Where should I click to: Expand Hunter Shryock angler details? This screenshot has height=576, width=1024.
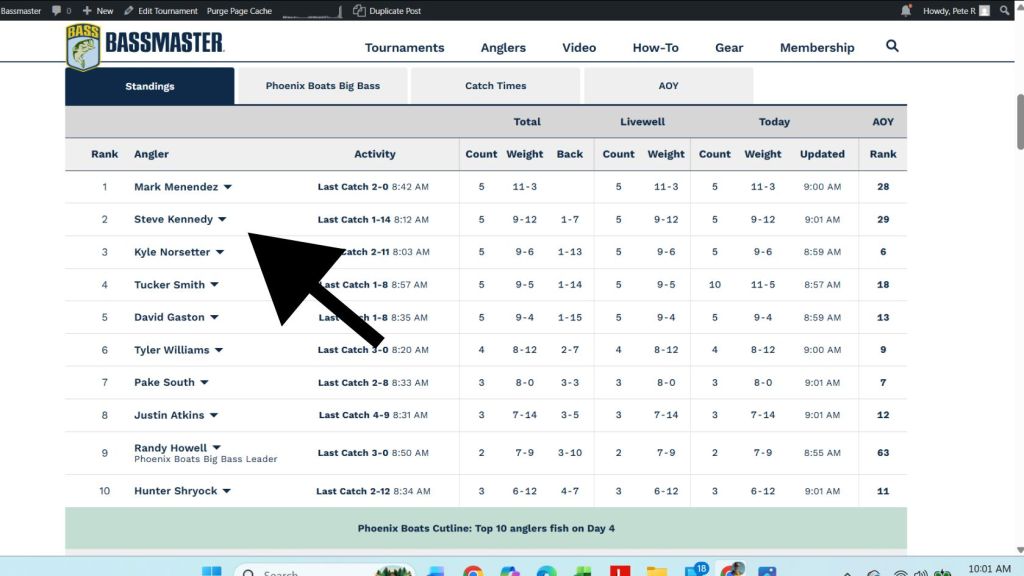[x=227, y=492]
